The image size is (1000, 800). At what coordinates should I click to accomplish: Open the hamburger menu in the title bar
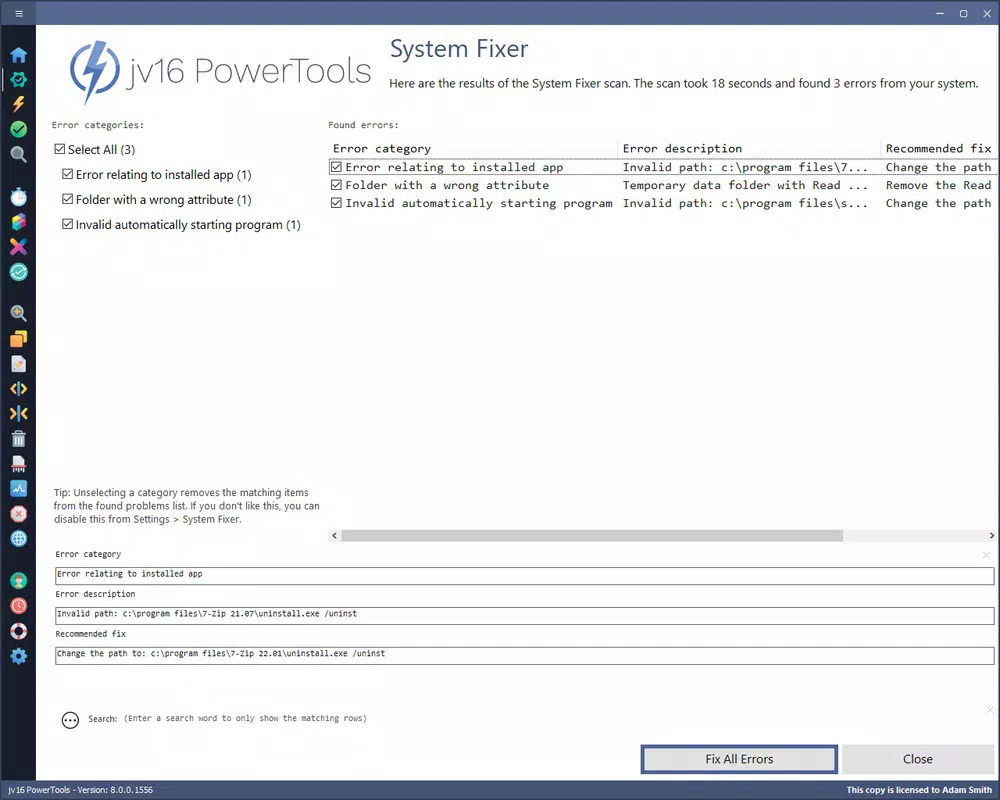pyautogui.click(x=19, y=13)
